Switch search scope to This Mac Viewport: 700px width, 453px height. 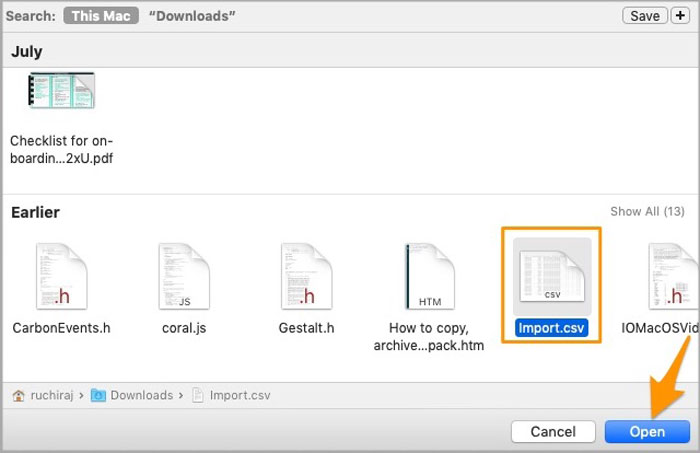[x=101, y=16]
